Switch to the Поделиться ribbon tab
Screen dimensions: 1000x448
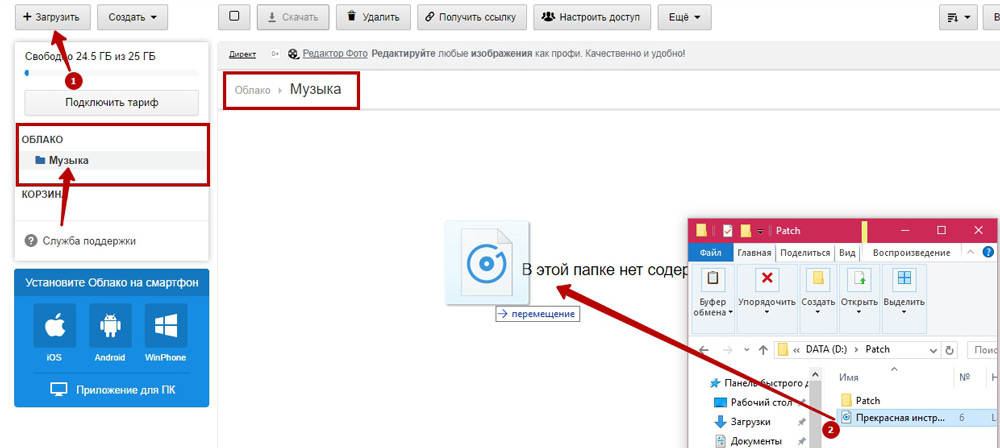tap(805, 254)
